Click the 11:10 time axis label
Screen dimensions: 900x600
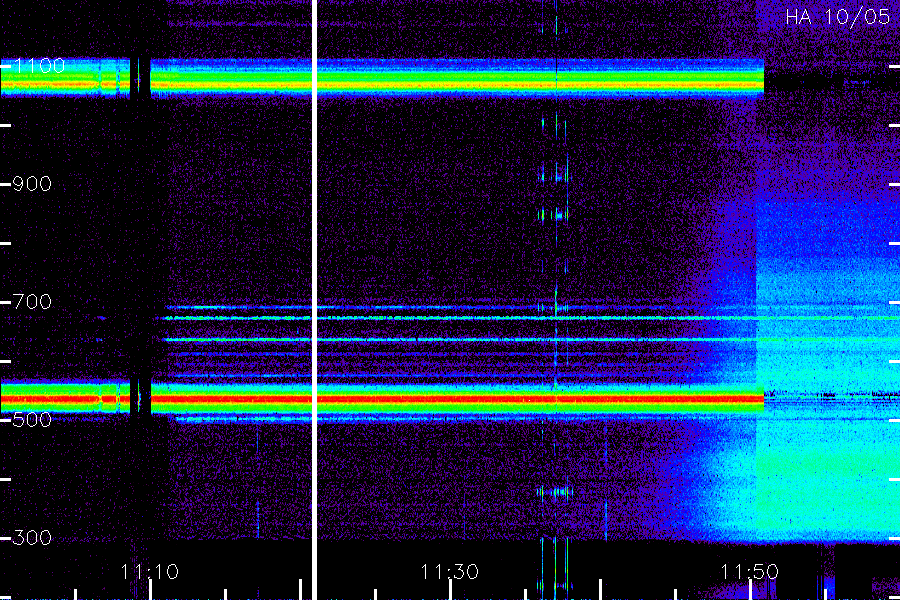149,571
